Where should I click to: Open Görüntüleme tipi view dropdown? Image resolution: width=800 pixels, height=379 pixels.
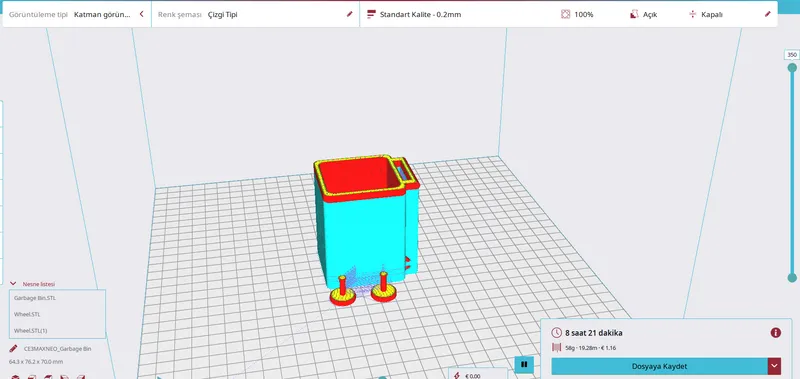pos(76,14)
